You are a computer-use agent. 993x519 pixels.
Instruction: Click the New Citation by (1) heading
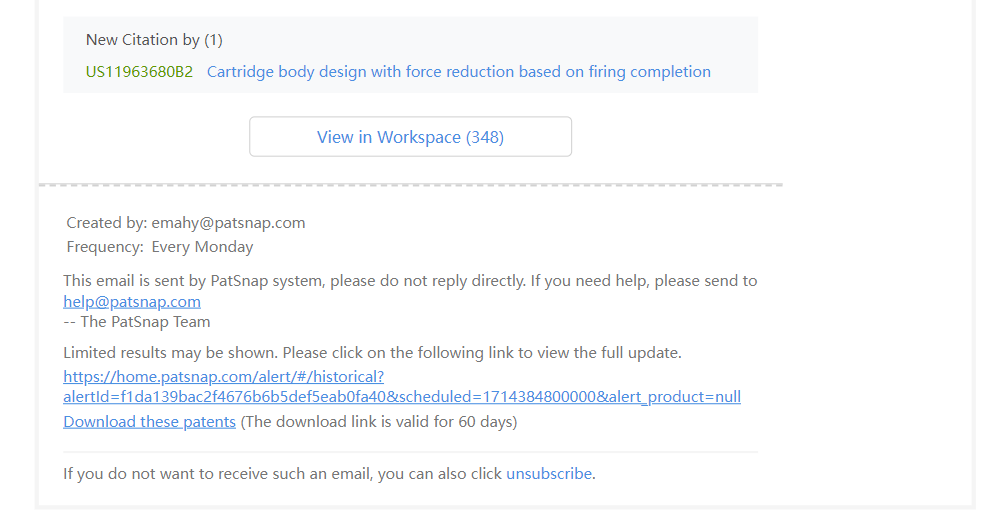tap(154, 40)
